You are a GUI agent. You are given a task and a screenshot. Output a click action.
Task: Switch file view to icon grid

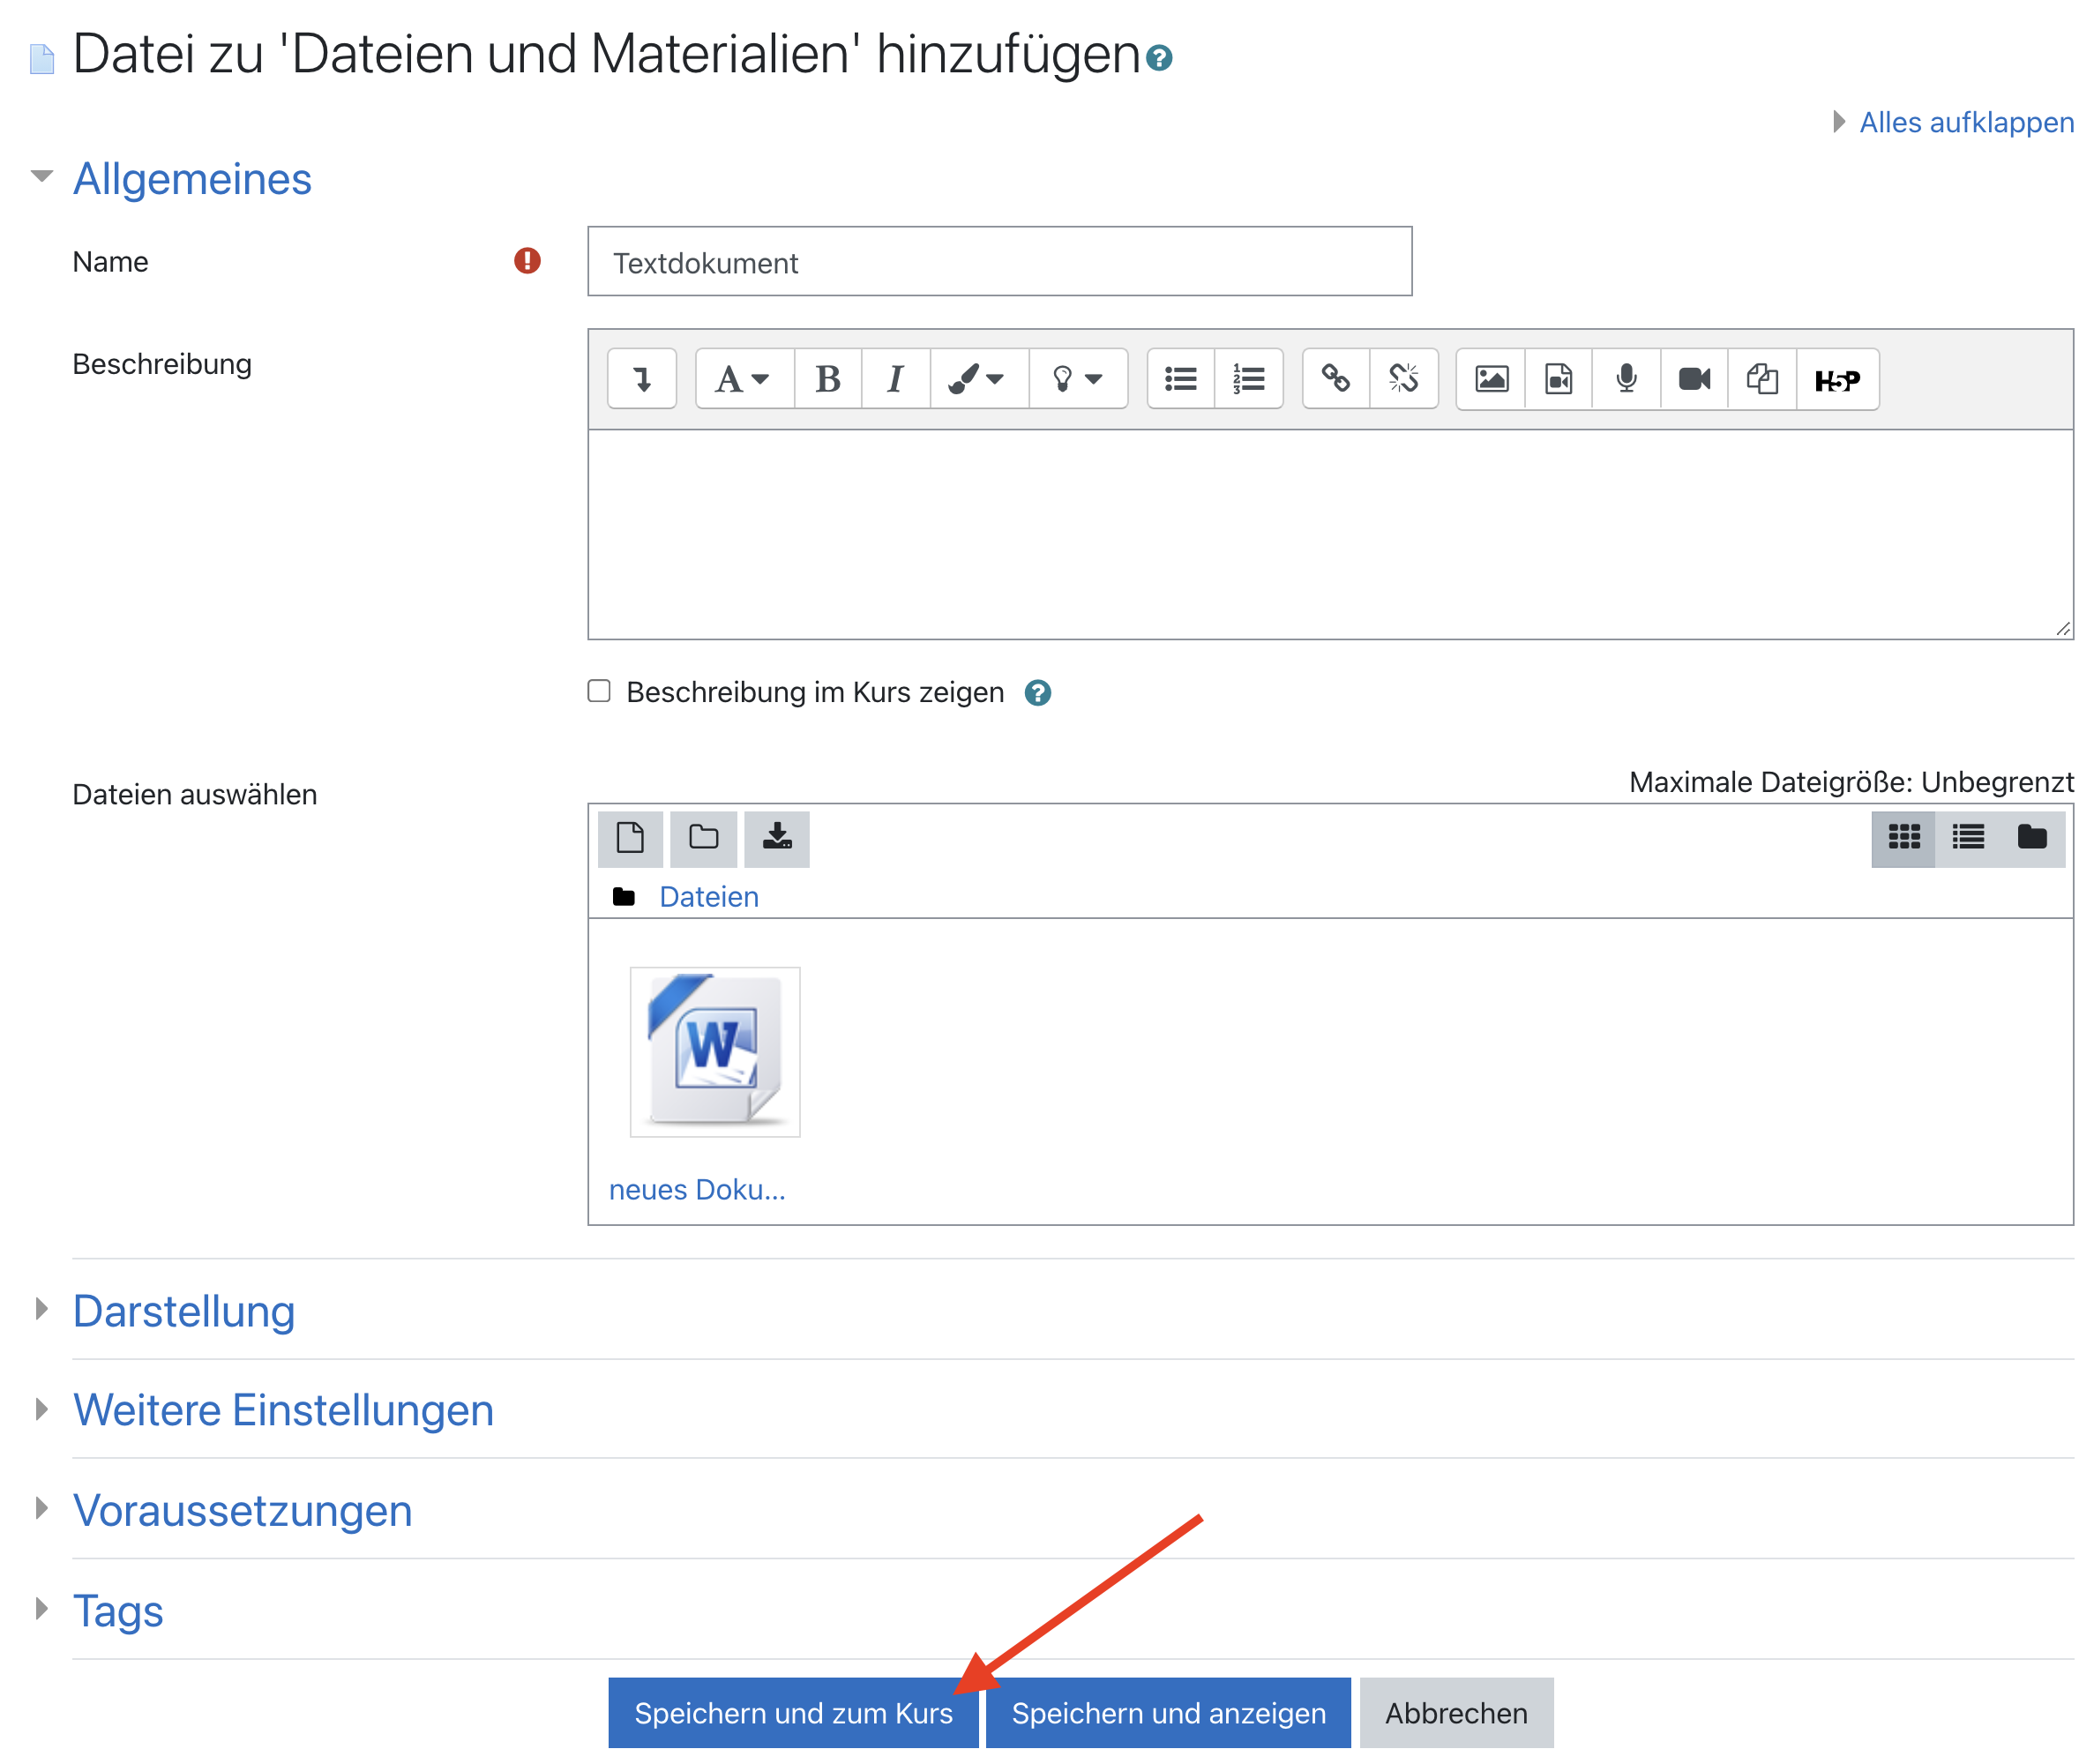point(1903,837)
